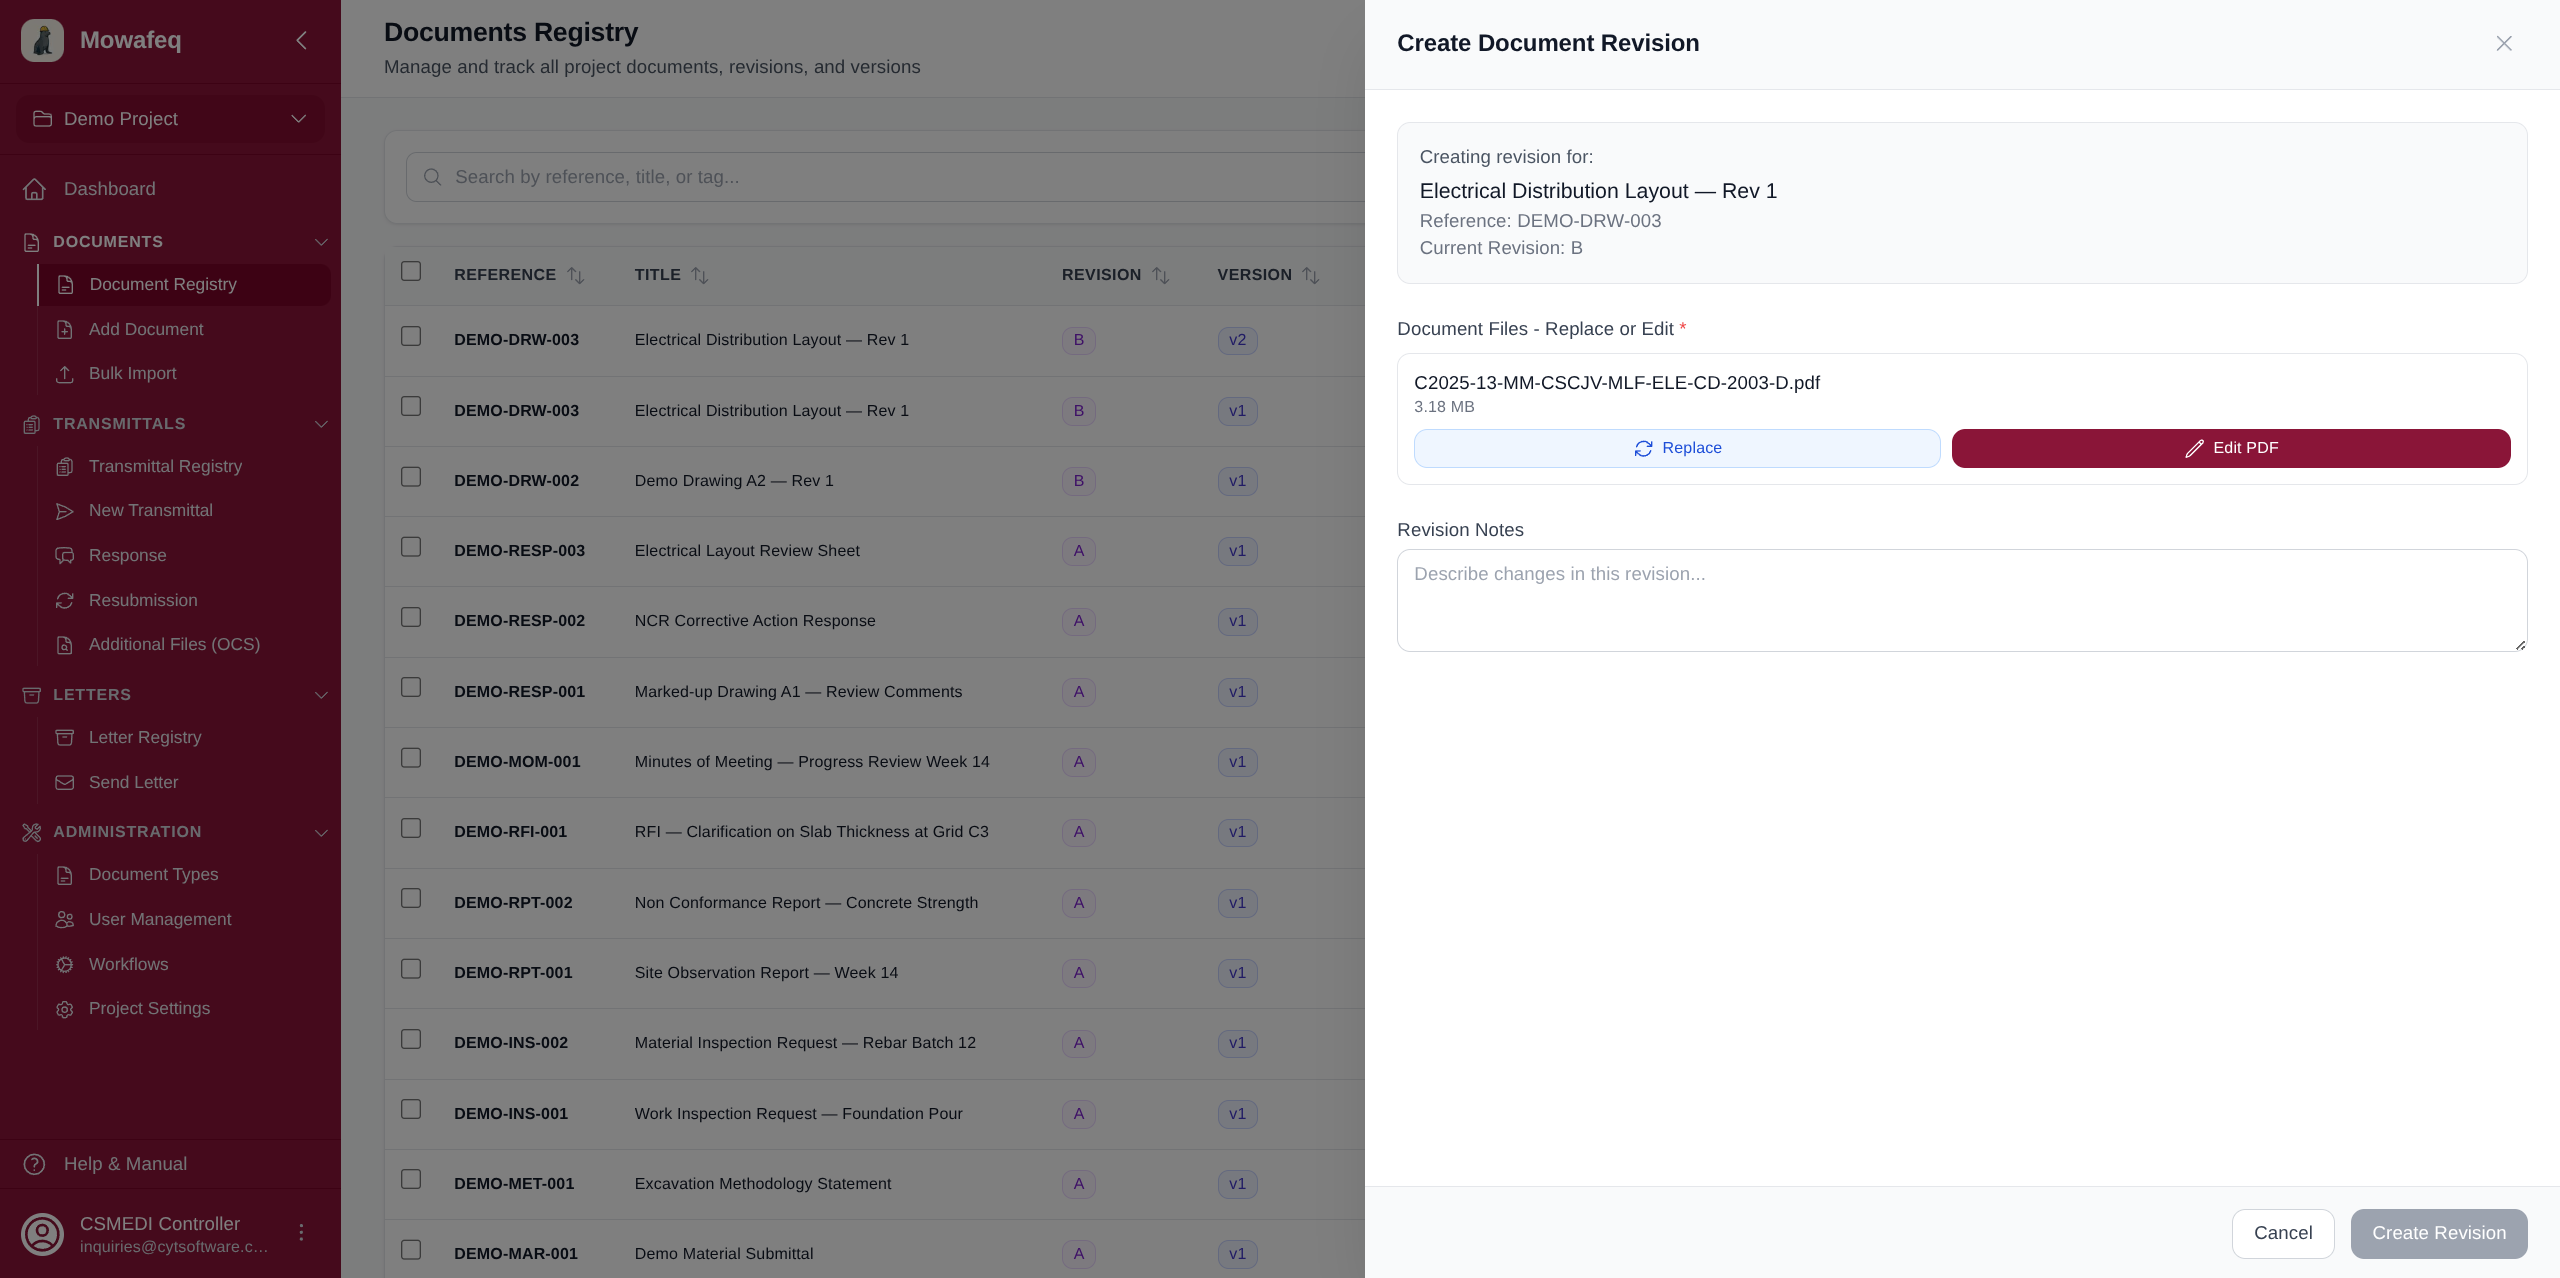Collapse the DOCUMENTS section chevron
The image size is (2560, 1278).
(321, 242)
